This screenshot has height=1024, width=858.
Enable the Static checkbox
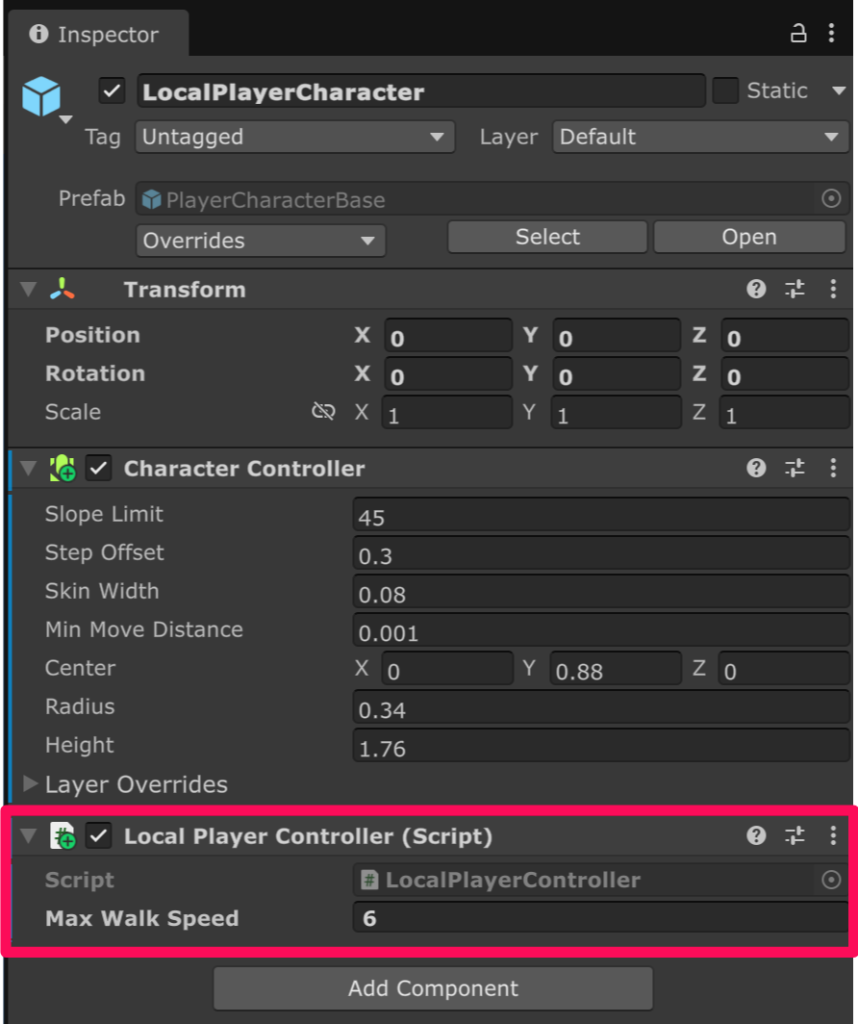pyautogui.click(x=725, y=91)
